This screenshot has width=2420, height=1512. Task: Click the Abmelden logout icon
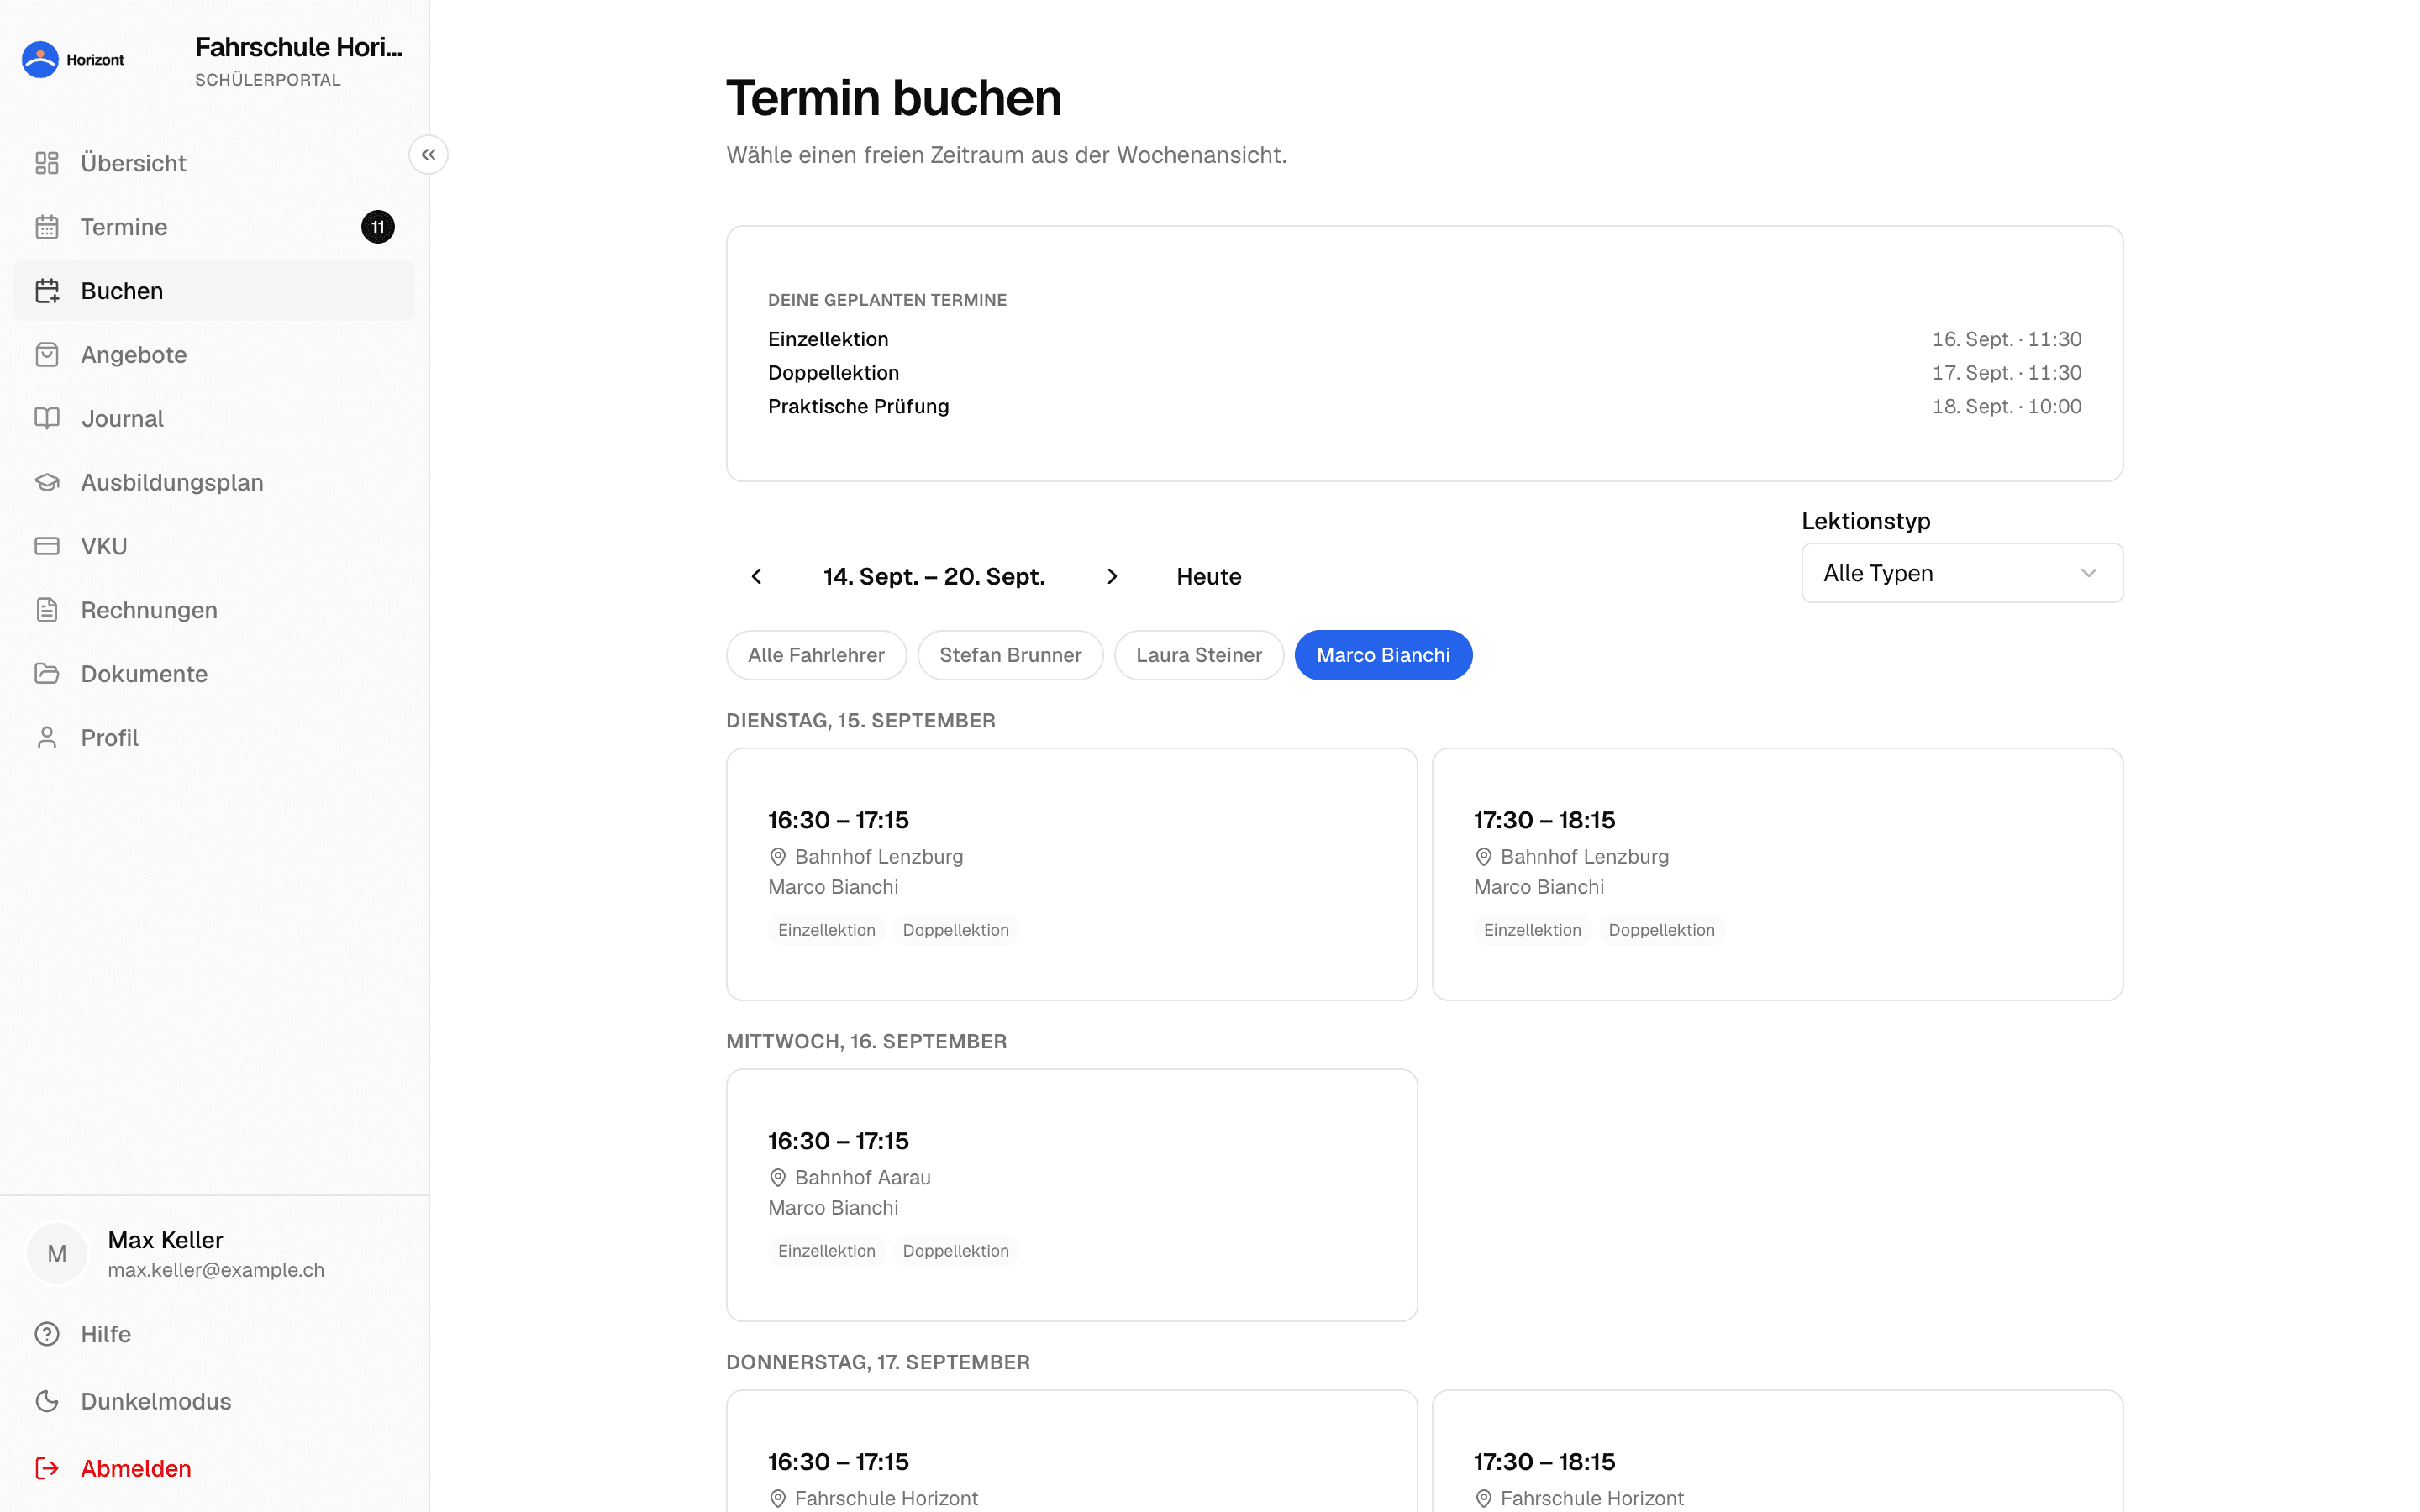point(47,1468)
